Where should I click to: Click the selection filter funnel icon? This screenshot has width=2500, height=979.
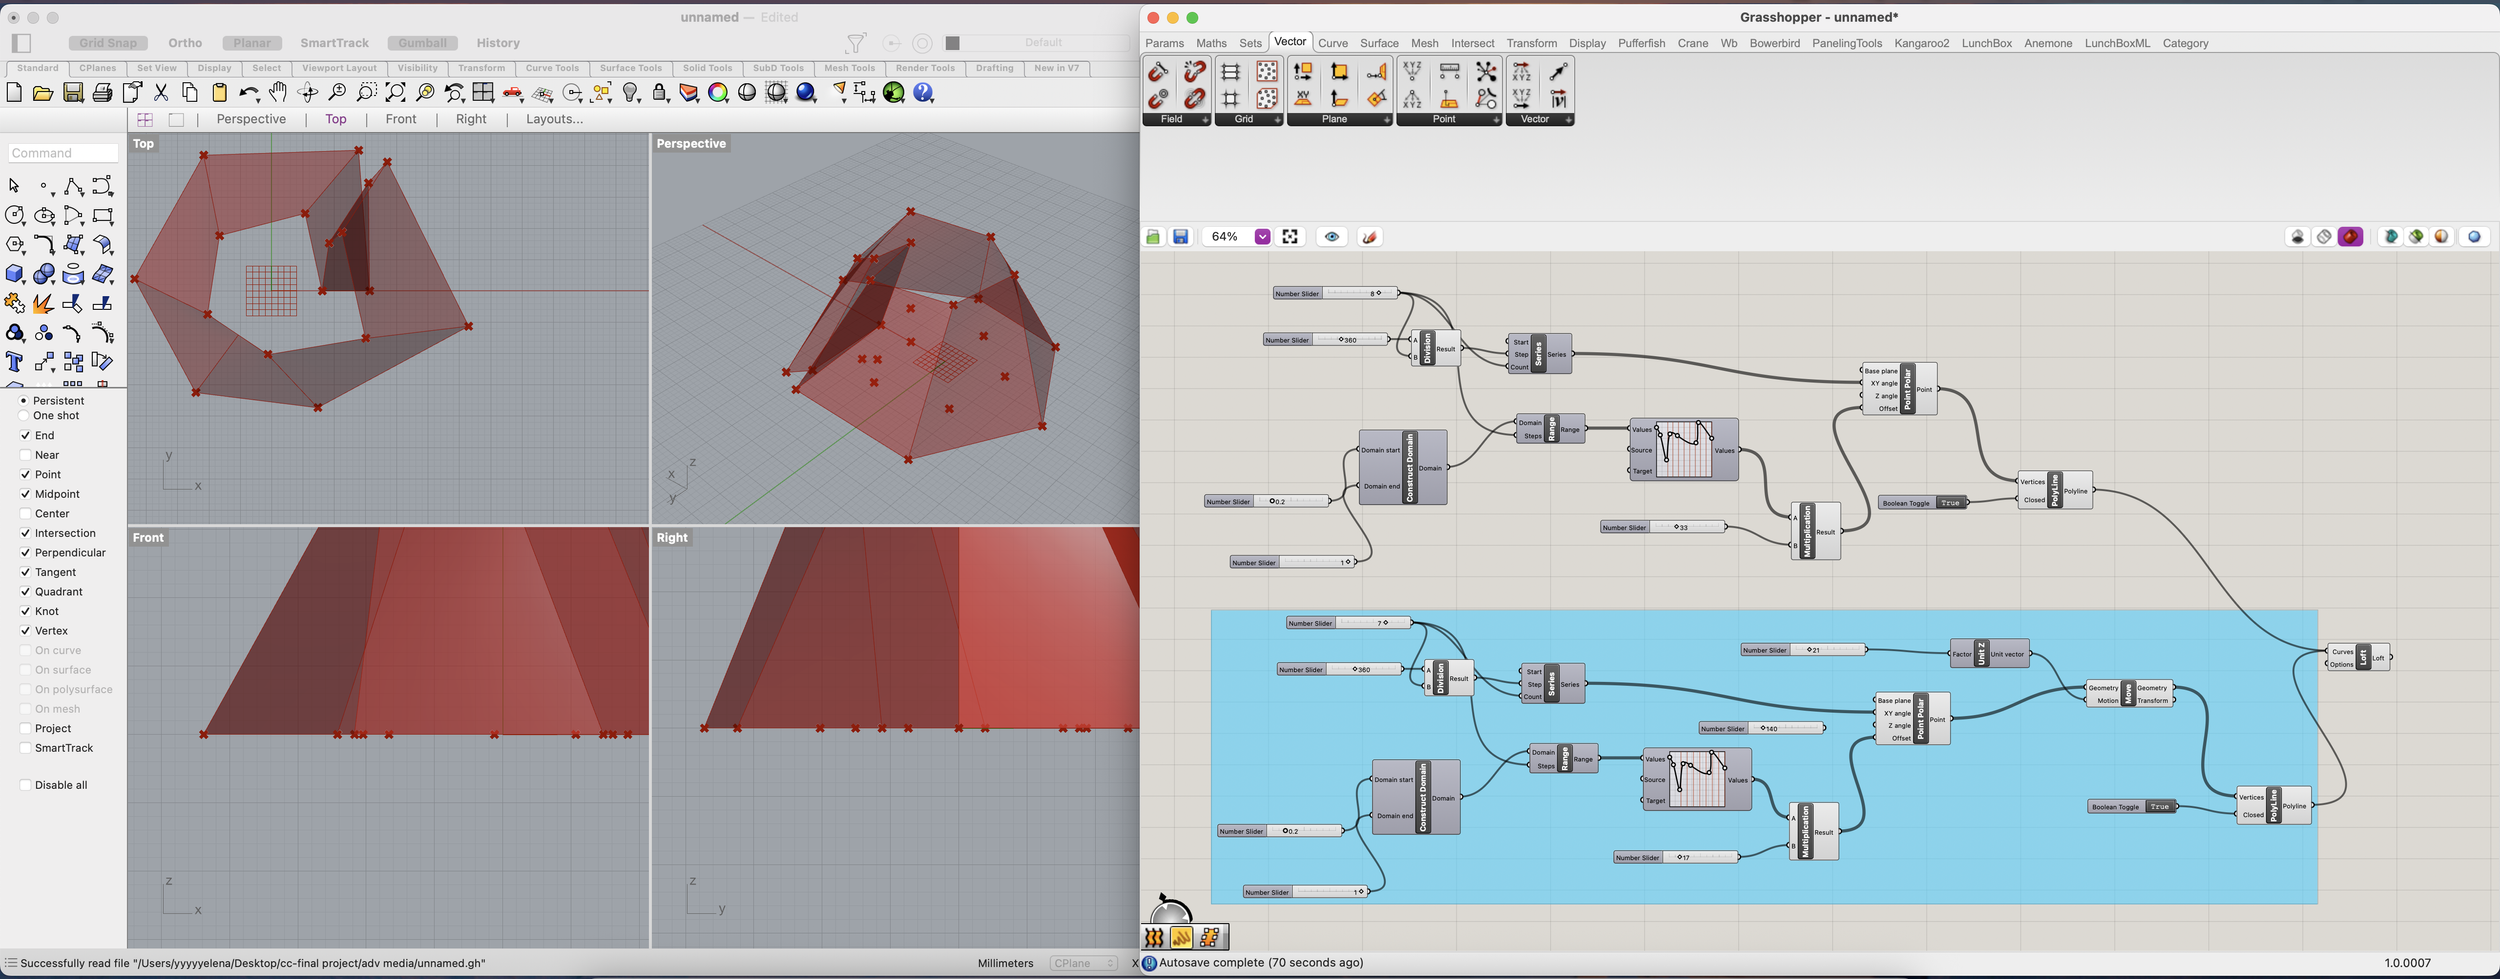pos(856,43)
